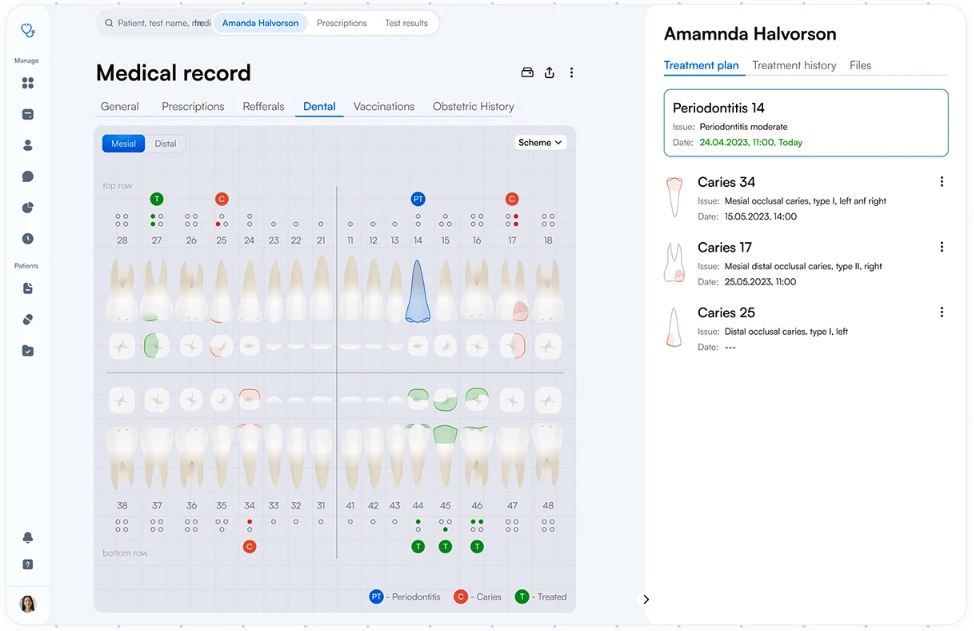Select the clock history icon in sidebar
This screenshot has height=631, width=974.
(27, 238)
